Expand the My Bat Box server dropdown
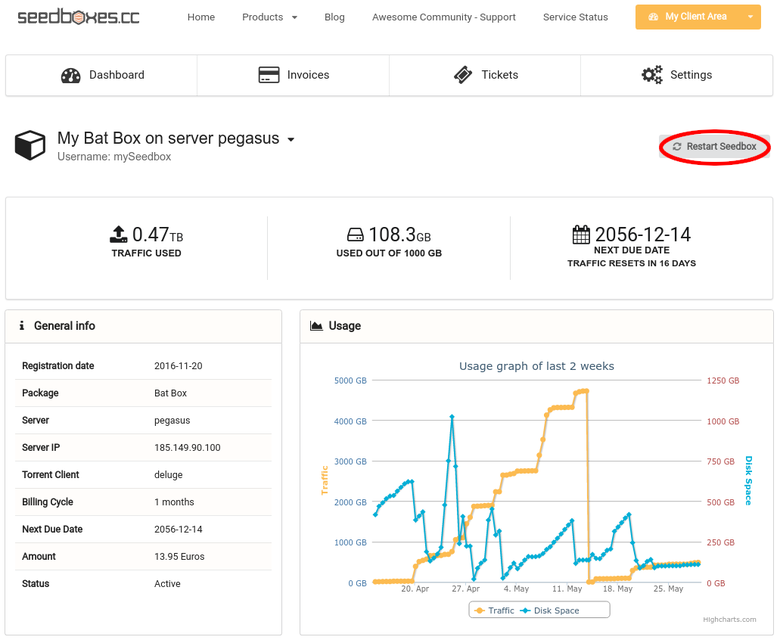The image size is (780, 640). 291,140
